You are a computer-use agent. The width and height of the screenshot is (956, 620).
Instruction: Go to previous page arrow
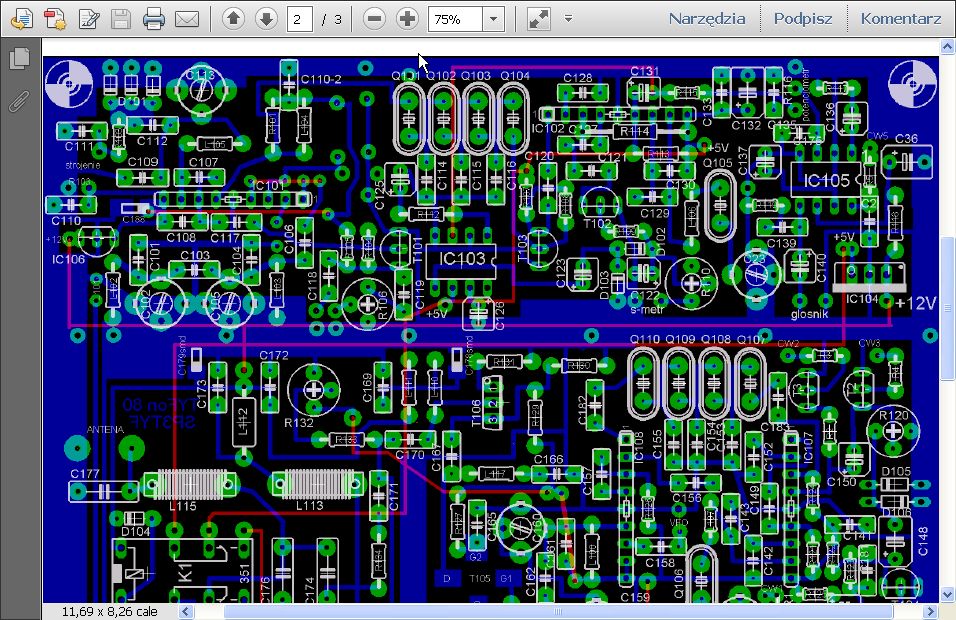232,19
